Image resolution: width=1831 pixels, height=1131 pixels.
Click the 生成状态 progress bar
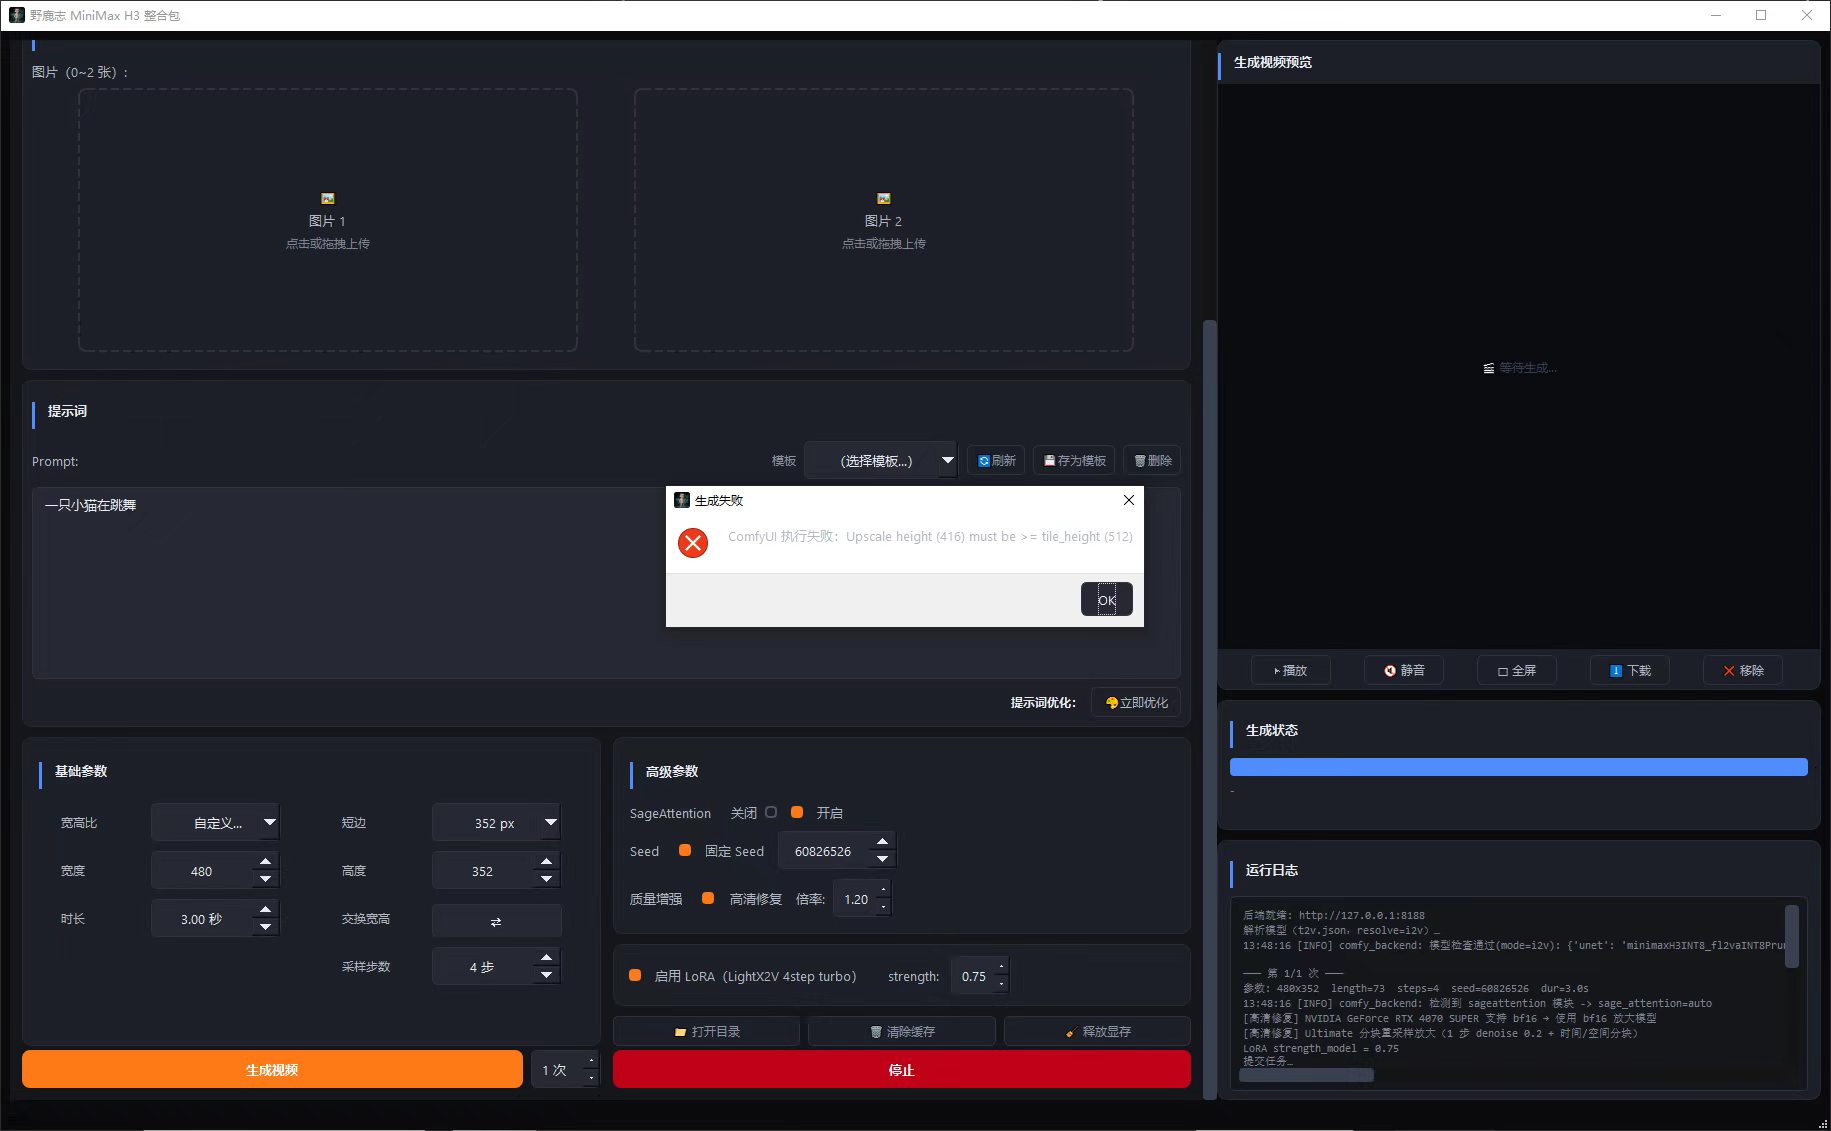1518,767
